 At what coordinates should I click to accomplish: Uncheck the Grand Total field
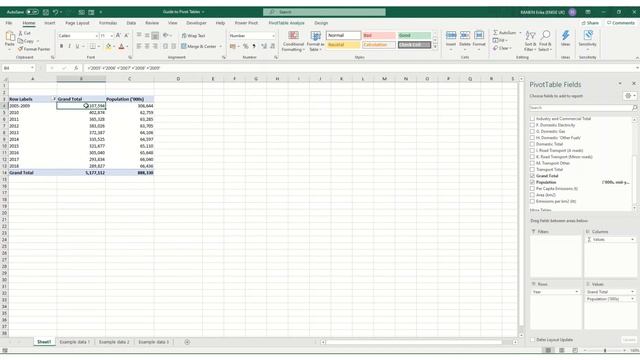(x=532, y=176)
